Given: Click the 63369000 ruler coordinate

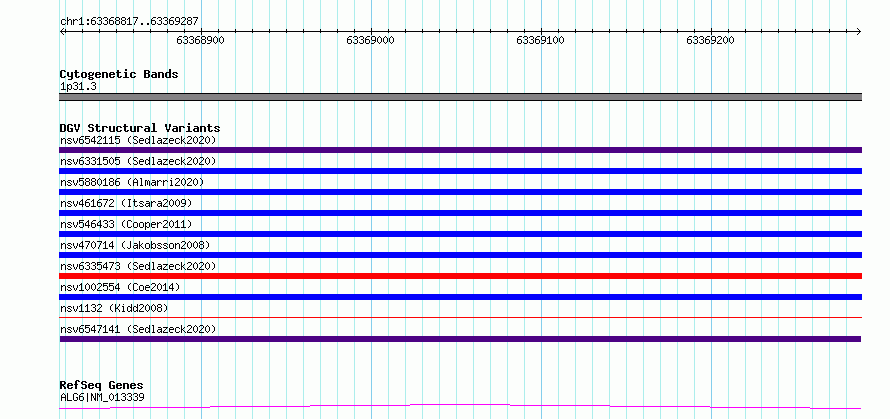Looking at the screenshot, I should tap(370, 40).
